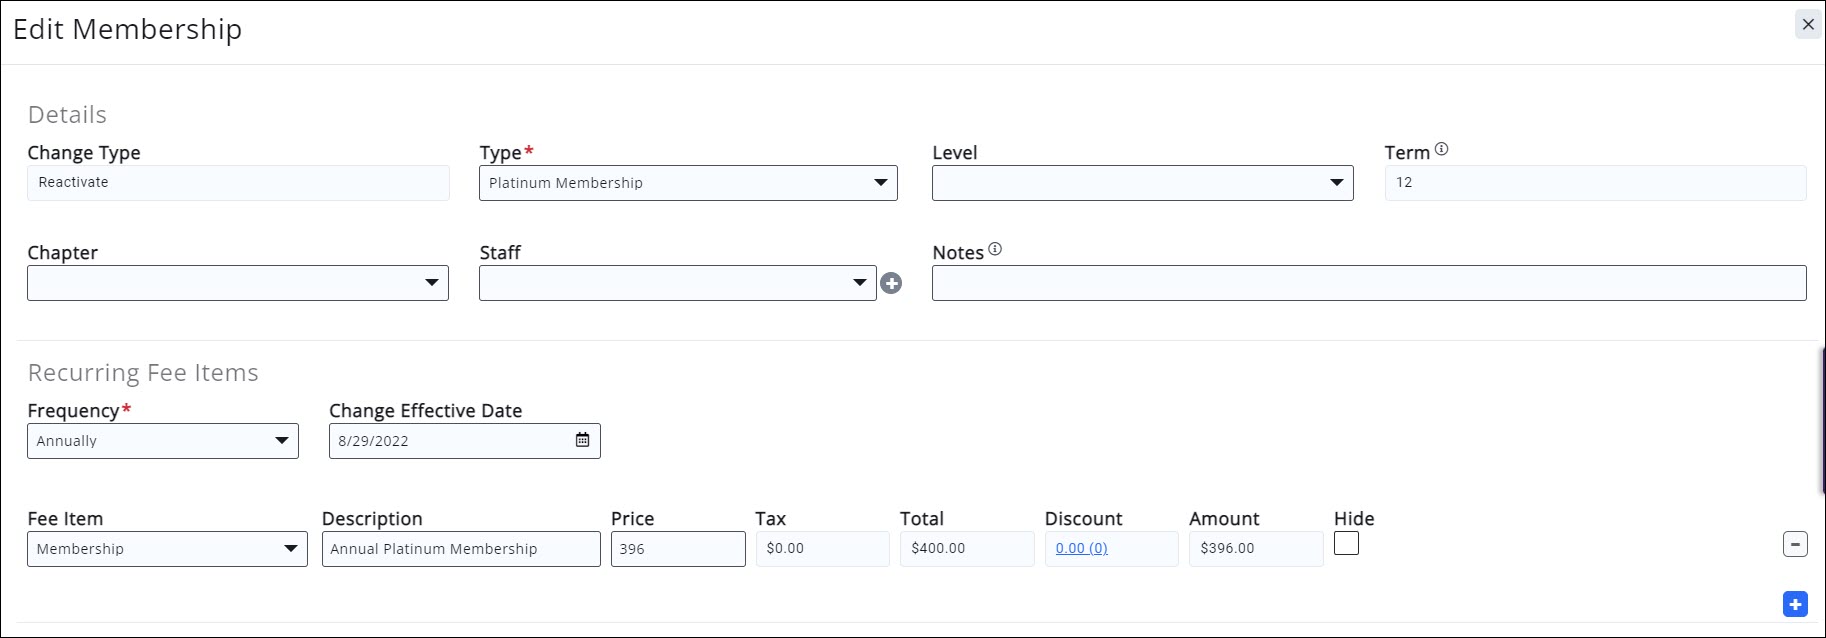Image resolution: width=1826 pixels, height=638 pixels.
Task: Open the Chapter dropdown
Action: point(238,283)
